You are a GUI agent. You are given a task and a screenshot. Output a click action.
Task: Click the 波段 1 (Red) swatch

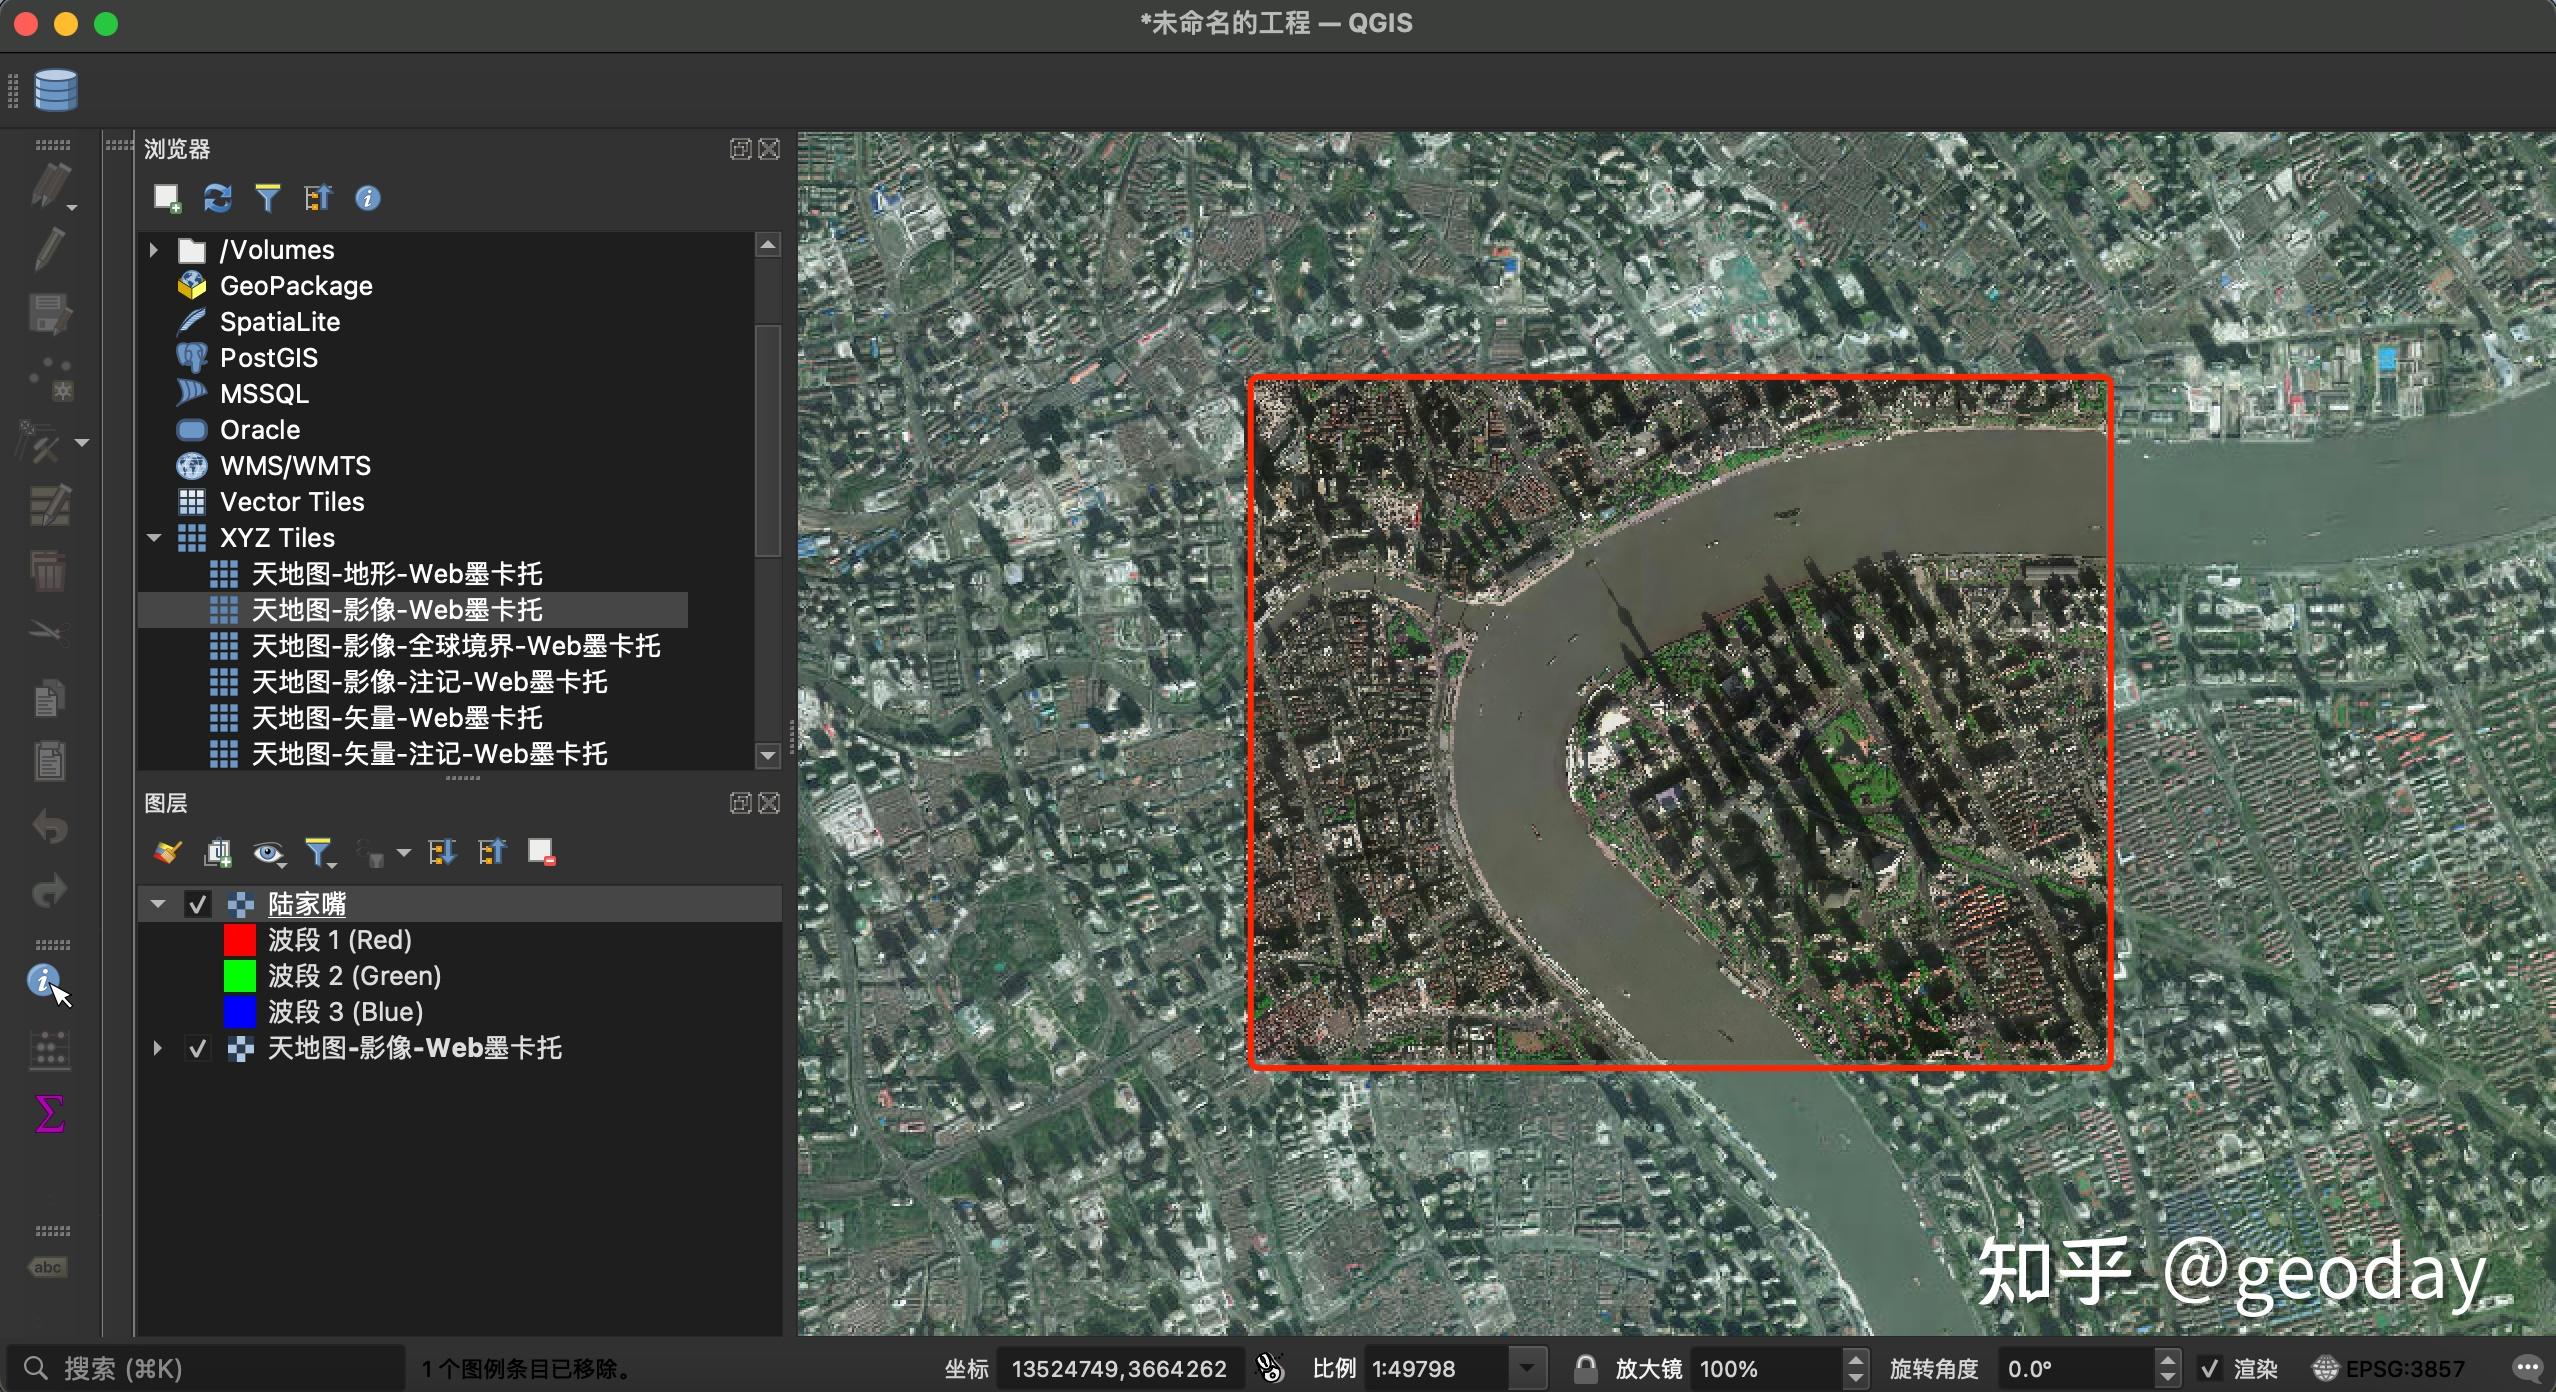tap(239, 940)
